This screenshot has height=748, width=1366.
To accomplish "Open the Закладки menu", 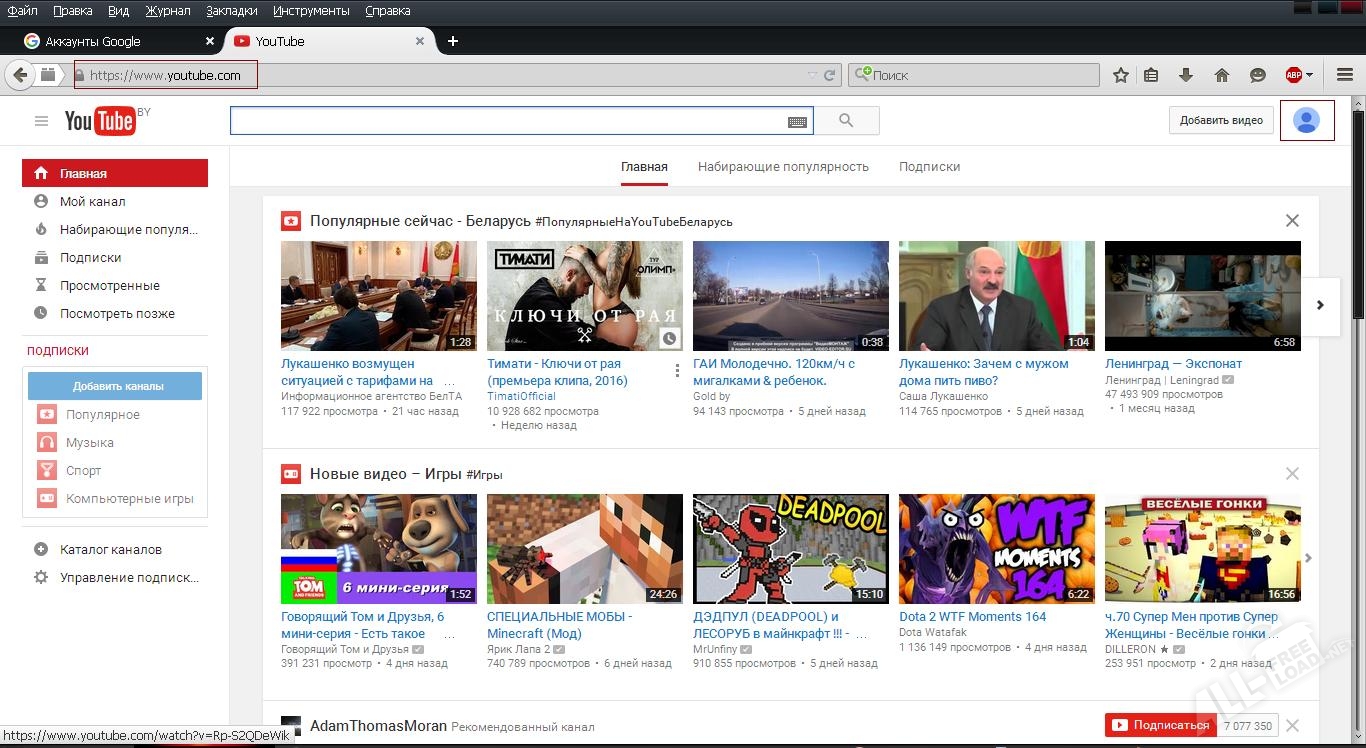I will point(231,11).
